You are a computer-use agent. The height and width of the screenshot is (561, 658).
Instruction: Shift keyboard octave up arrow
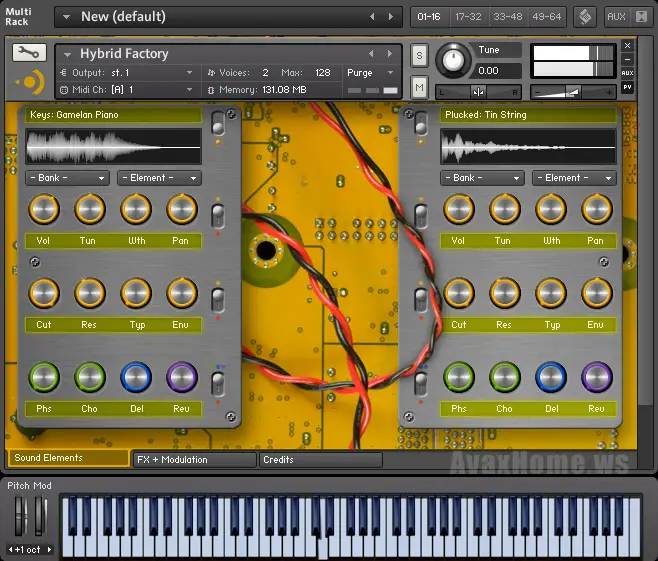pos(50,549)
